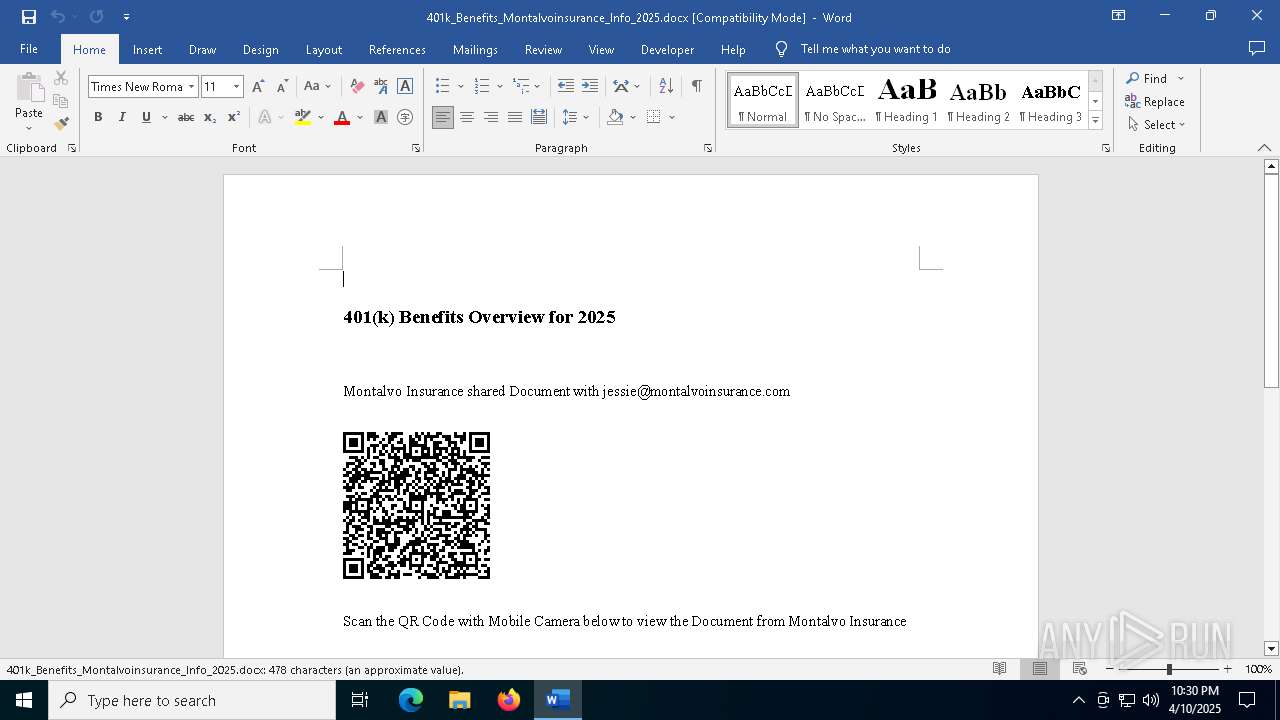The image size is (1280, 720).
Task: Apply No Spacing style
Action: click(x=834, y=100)
